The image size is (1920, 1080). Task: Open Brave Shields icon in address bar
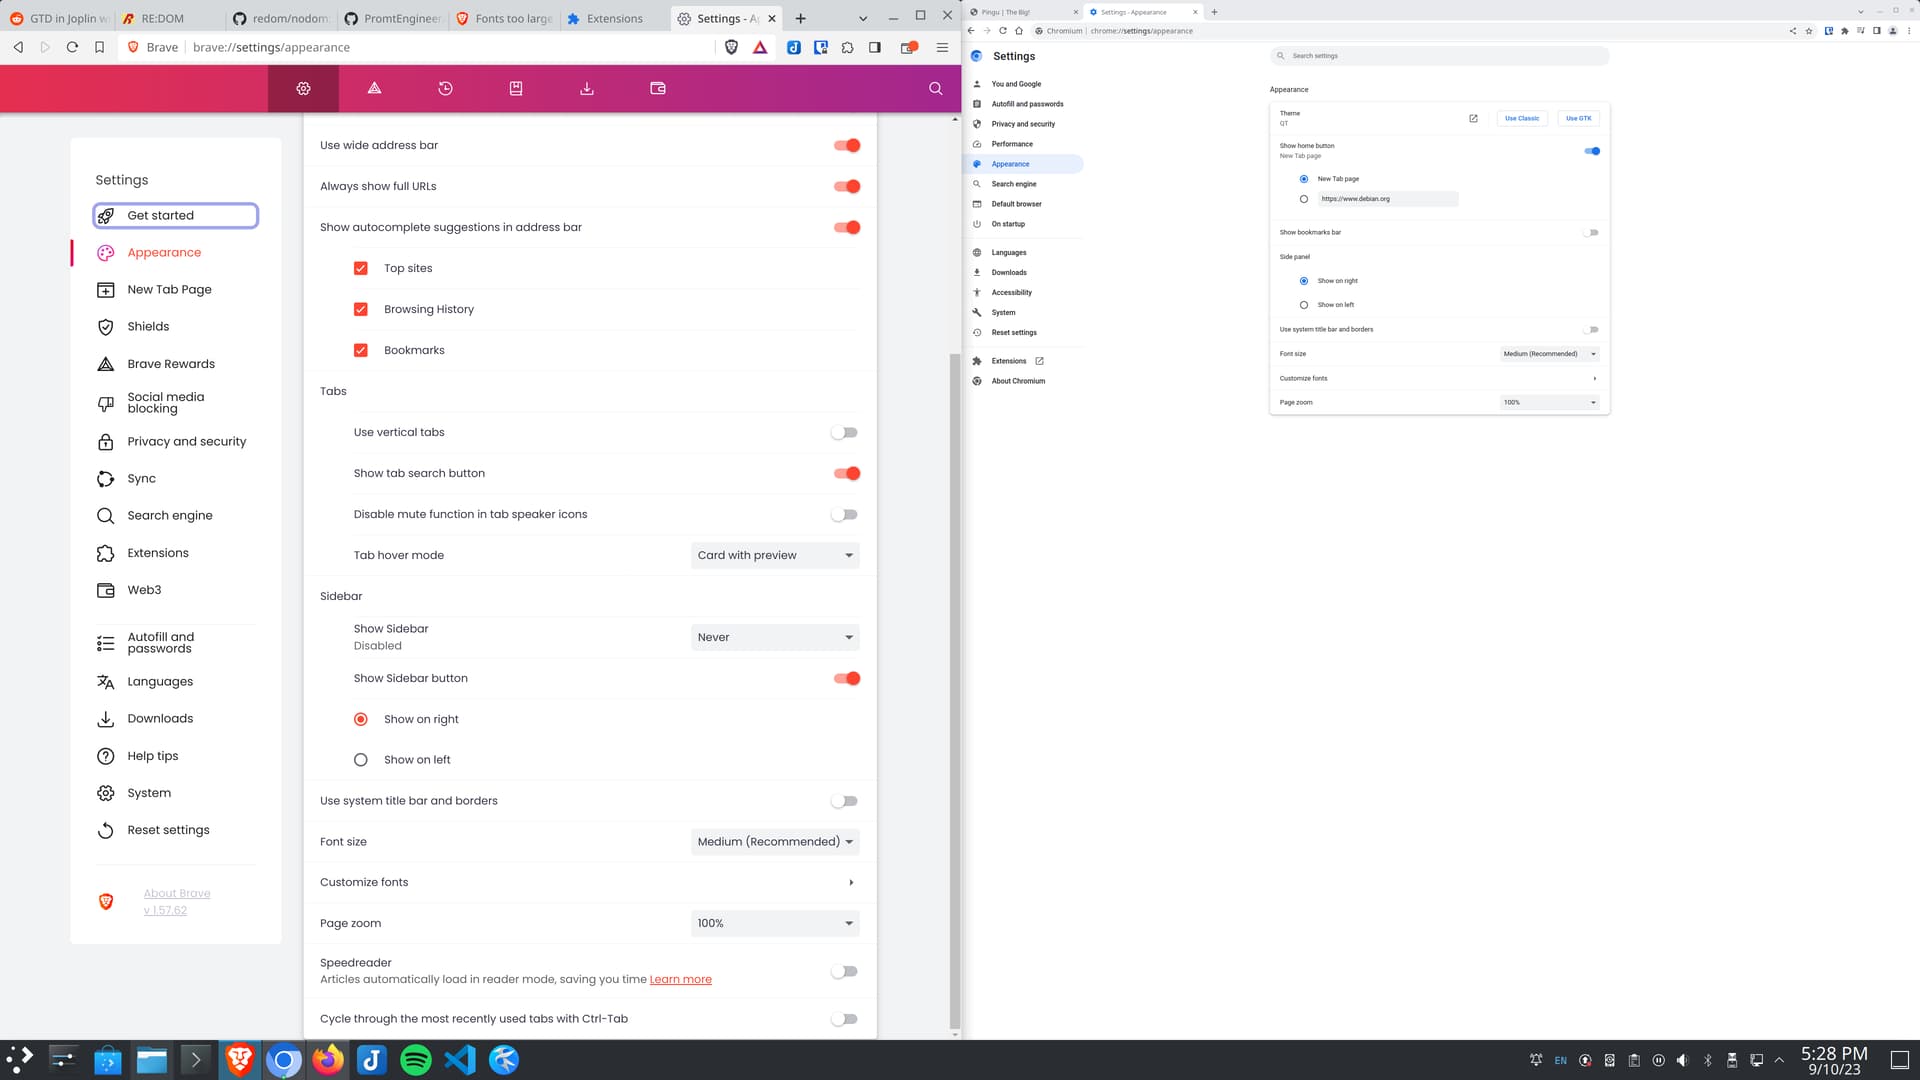pyautogui.click(x=731, y=47)
